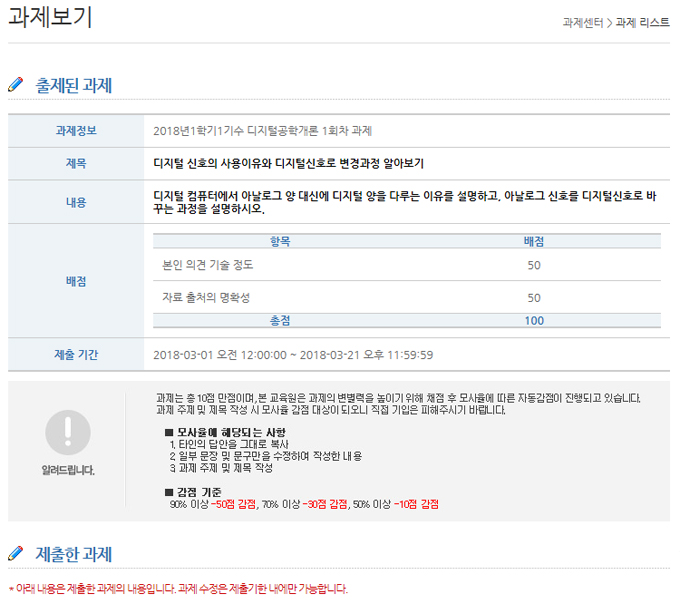
Task: Click the total score value 100
Action: click(x=534, y=320)
